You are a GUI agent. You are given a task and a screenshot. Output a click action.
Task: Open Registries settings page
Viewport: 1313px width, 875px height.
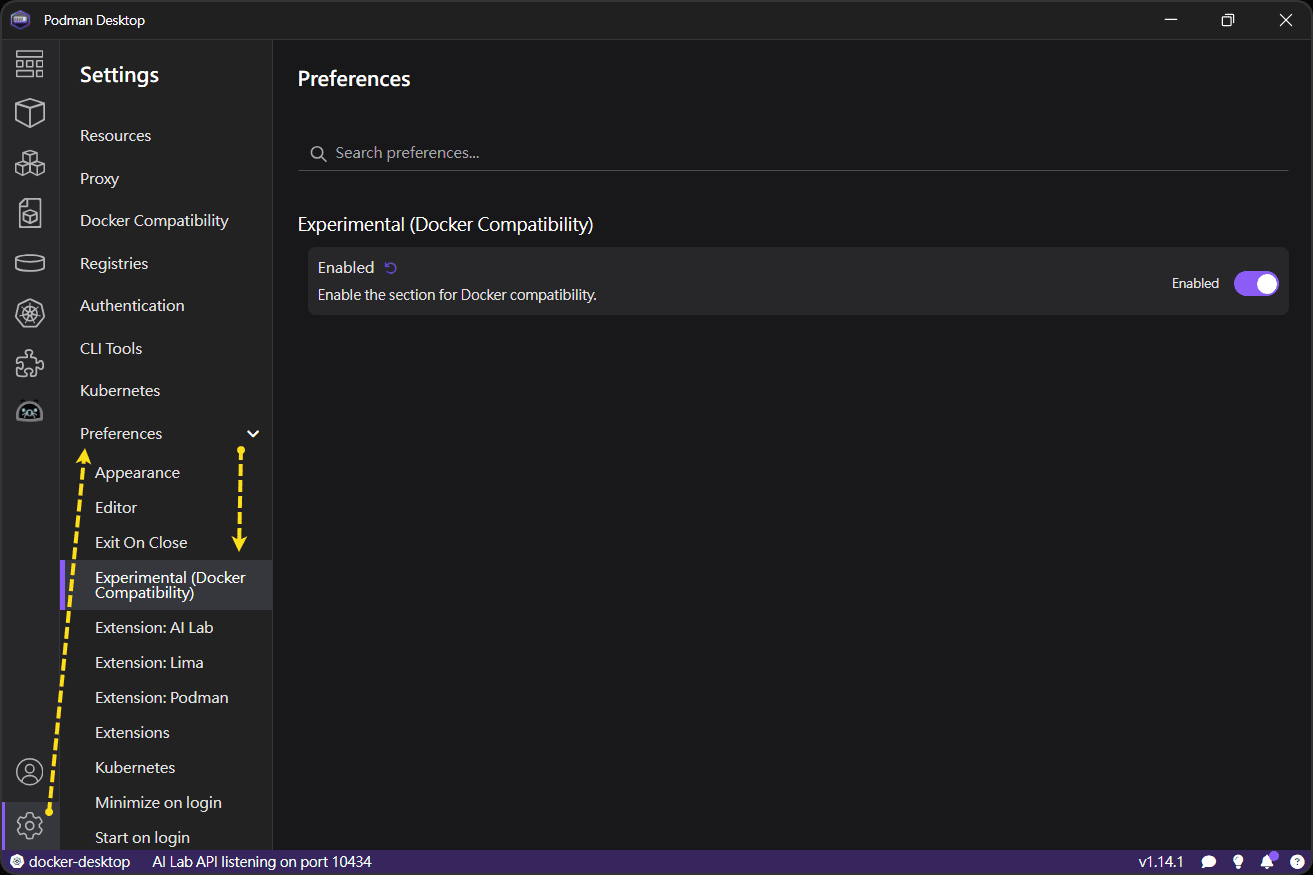pyautogui.click(x=114, y=264)
